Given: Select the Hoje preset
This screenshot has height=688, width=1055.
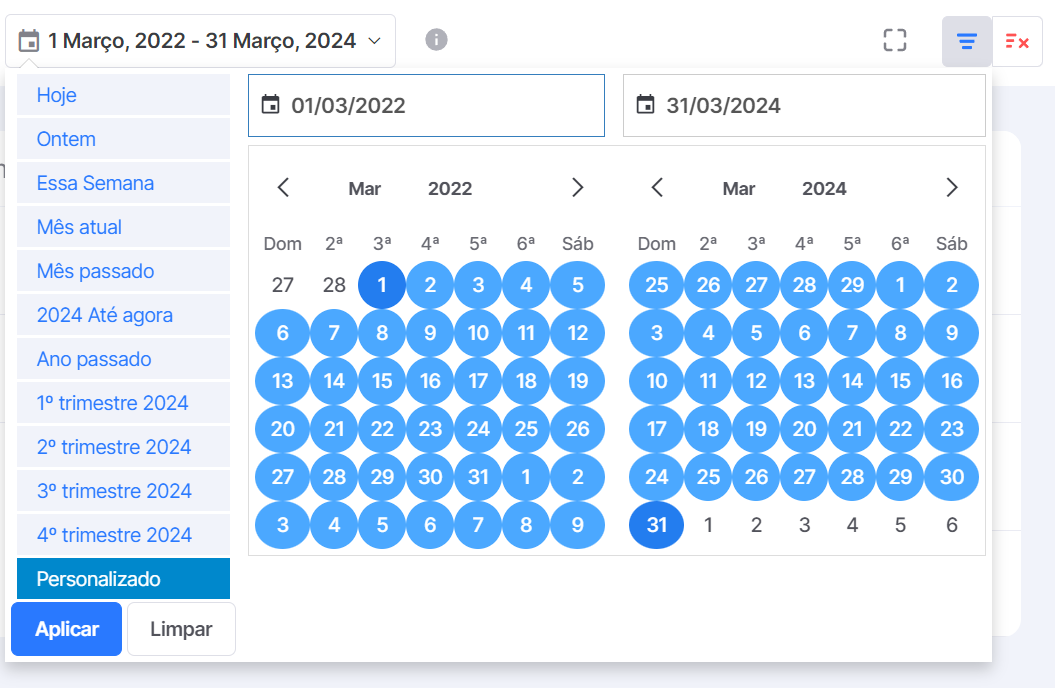Looking at the screenshot, I should (x=123, y=95).
